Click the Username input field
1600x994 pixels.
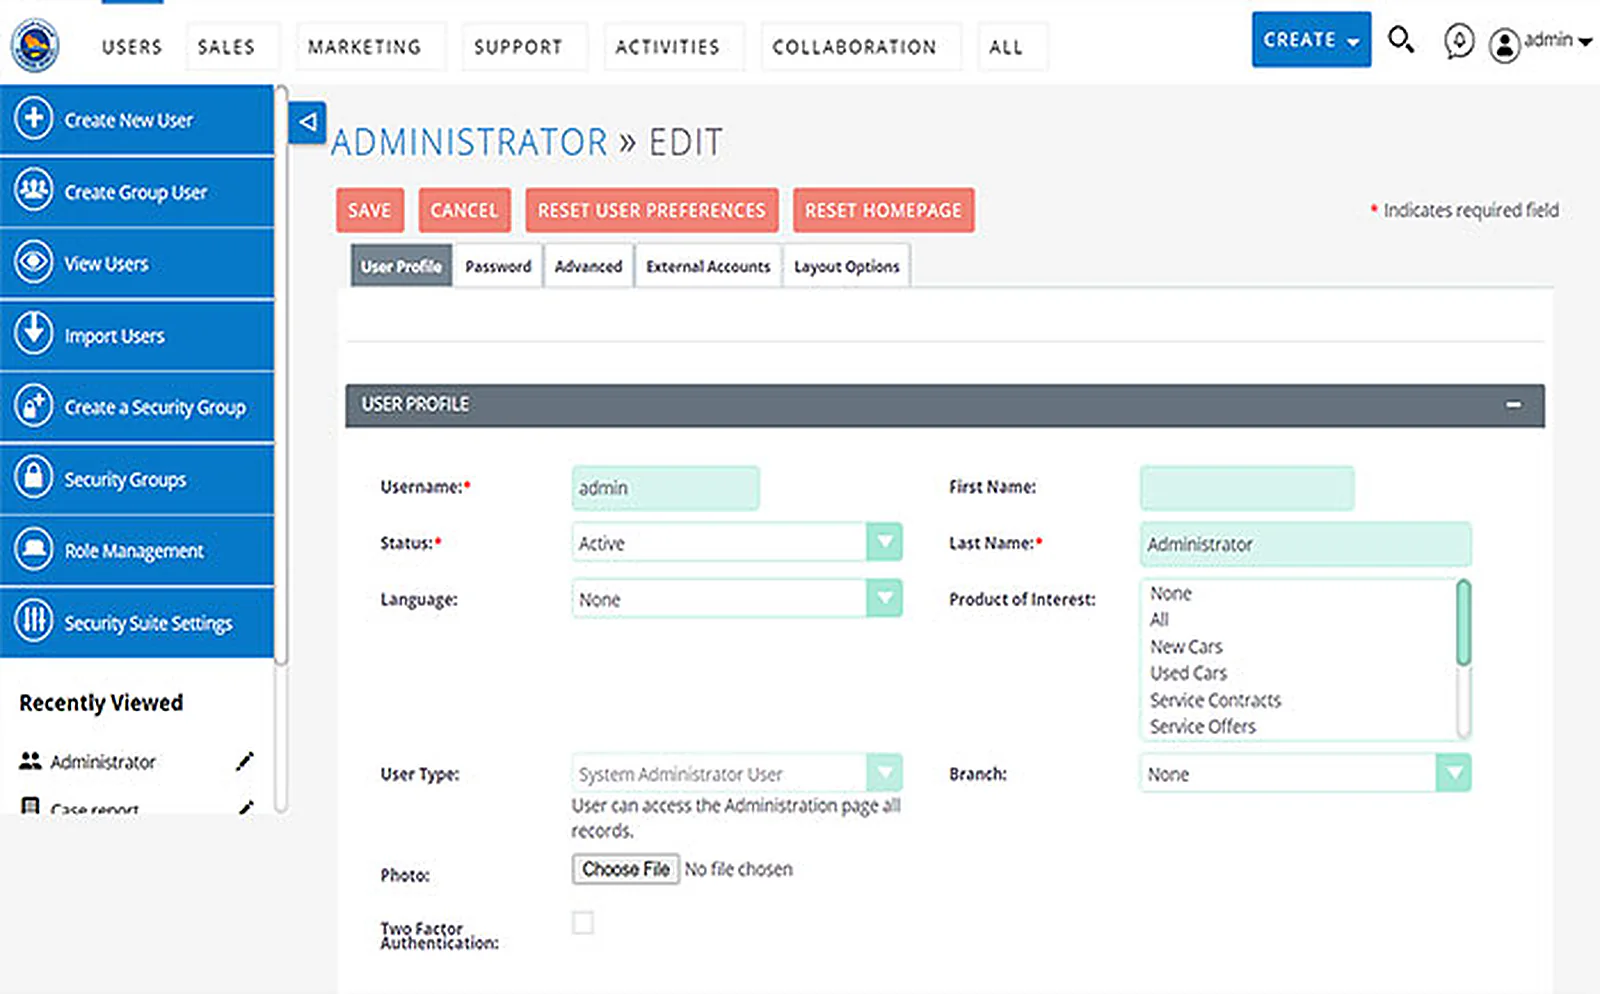tap(665, 488)
